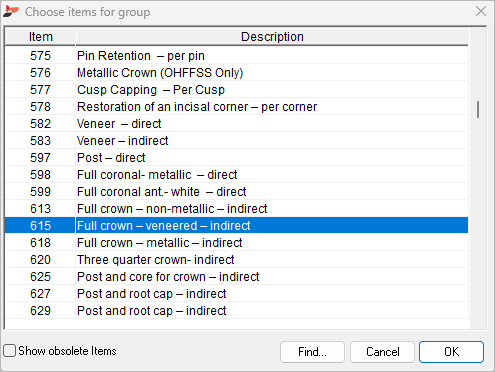Select Restoration of an incisal corner row
Image resolution: width=495 pixels, height=372 pixels.
click(237, 107)
